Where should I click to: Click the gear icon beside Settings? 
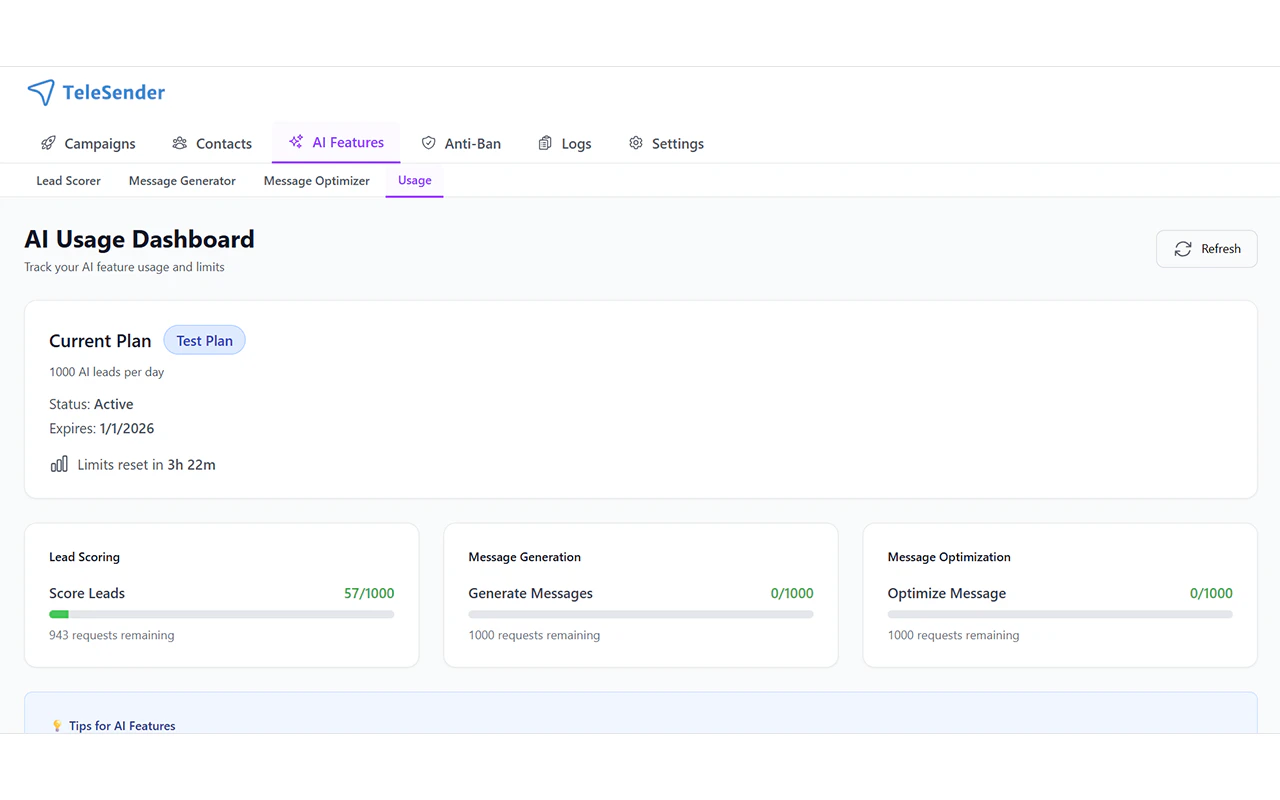click(x=636, y=143)
